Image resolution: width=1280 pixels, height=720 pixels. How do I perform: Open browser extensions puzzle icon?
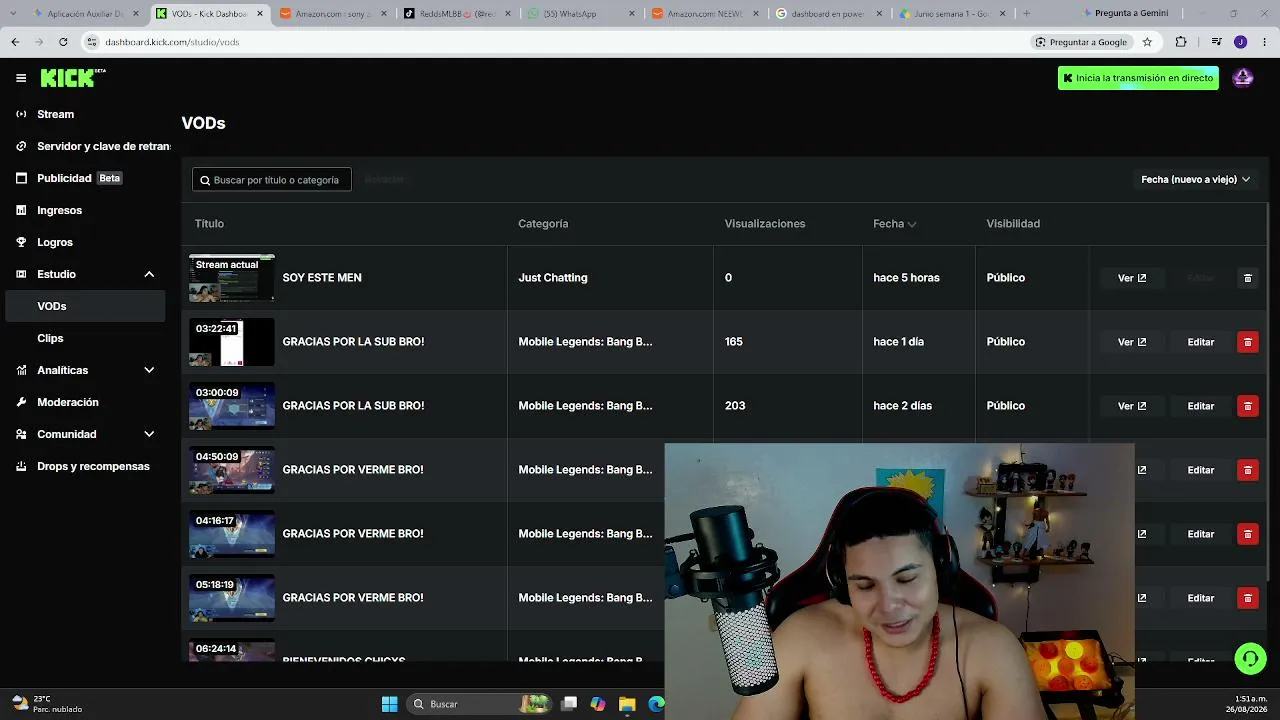click(1181, 42)
